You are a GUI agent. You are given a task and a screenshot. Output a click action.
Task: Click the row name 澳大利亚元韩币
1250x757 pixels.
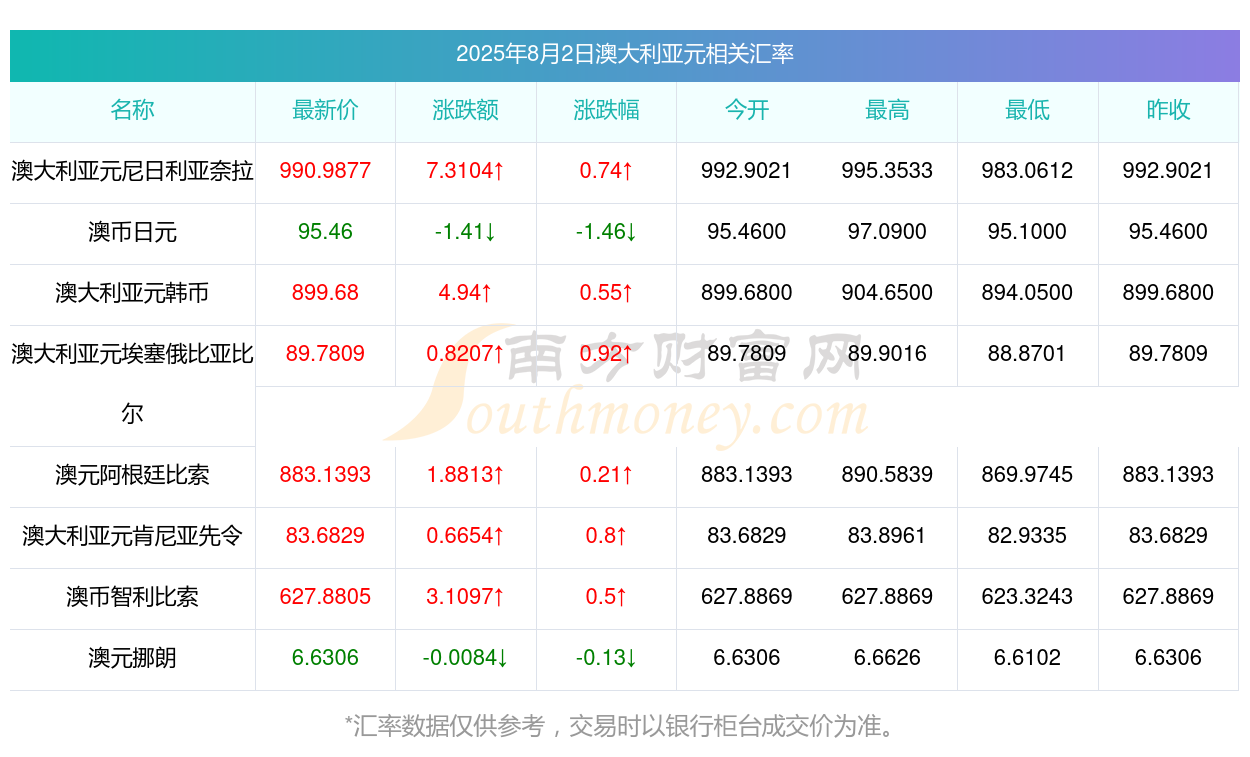pyautogui.click(x=132, y=293)
